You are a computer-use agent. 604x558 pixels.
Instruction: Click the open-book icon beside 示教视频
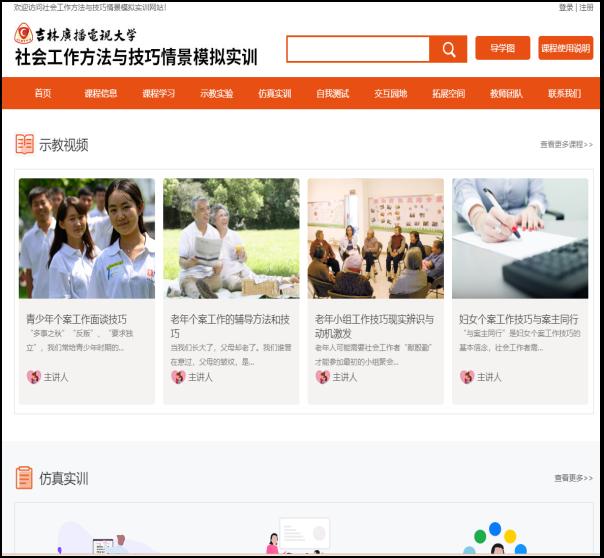click(25, 144)
